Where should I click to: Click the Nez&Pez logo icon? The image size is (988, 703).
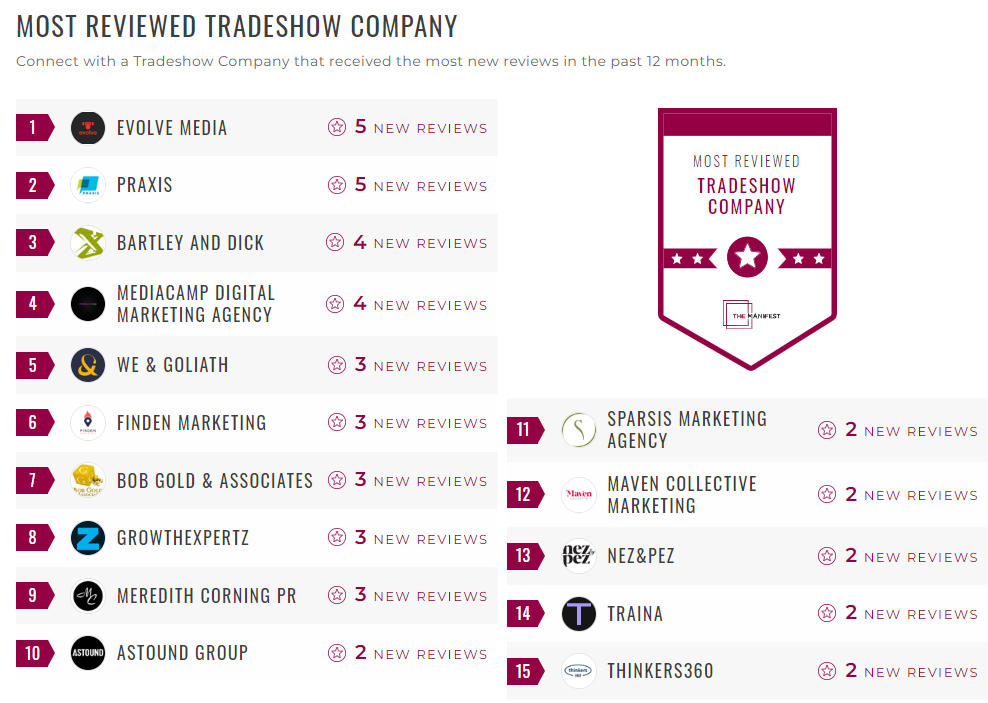click(x=579, y=556)
